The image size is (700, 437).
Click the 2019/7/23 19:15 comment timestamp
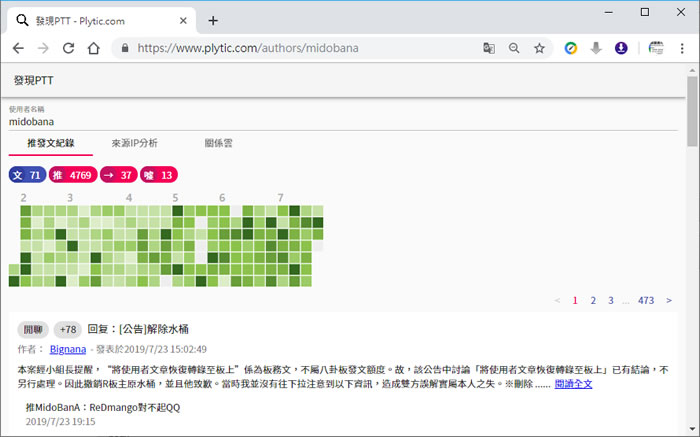coord(61,421)
